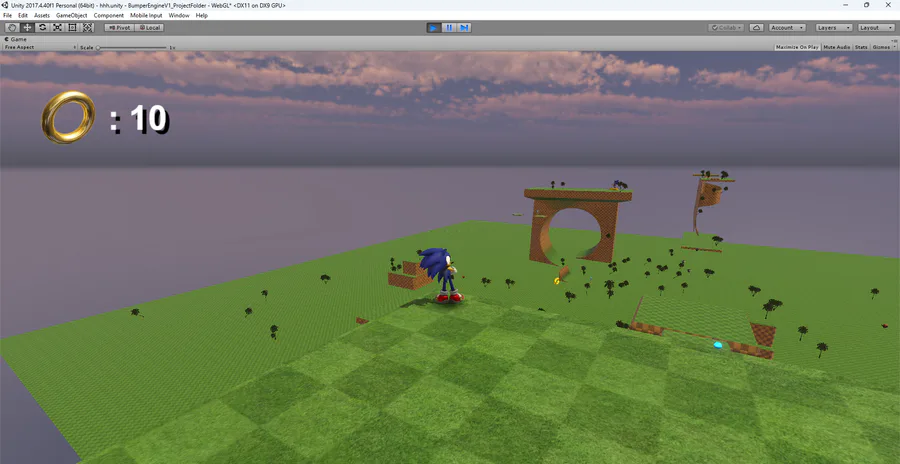Open the cloud Services panel
Screen dimensions: 900x464
point(756,28)
